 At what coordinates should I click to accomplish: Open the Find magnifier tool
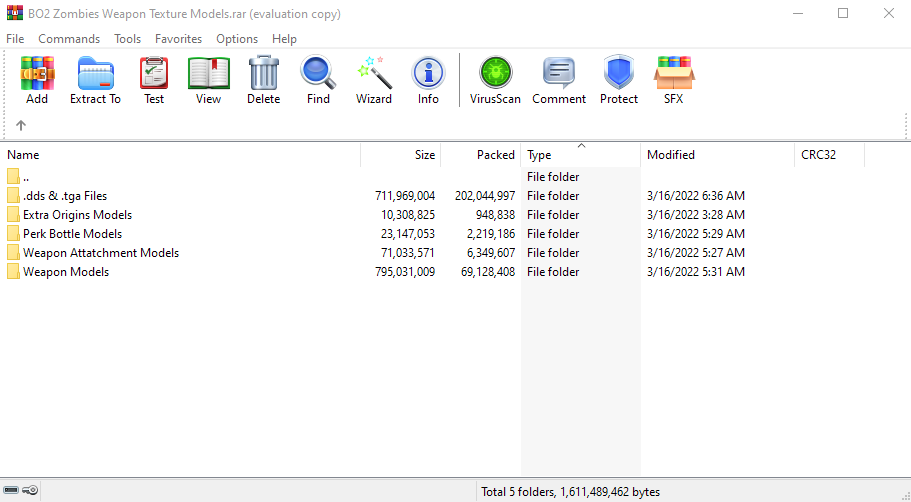318,73
